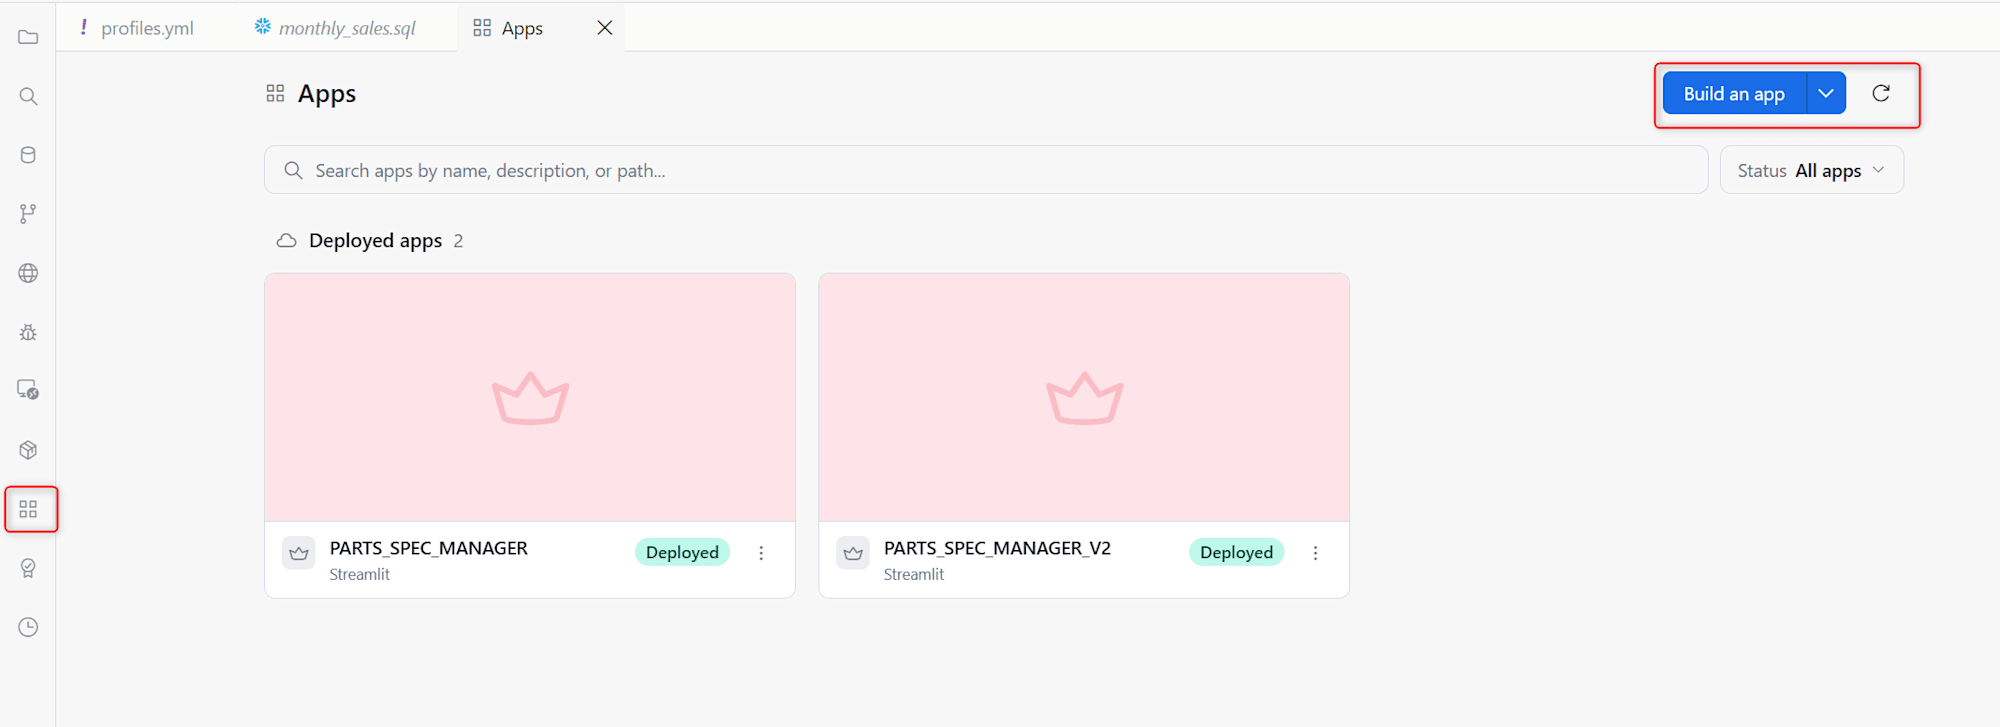
Task: Expand the Build an app dropdown arrow
Action: coord(1826,93)
